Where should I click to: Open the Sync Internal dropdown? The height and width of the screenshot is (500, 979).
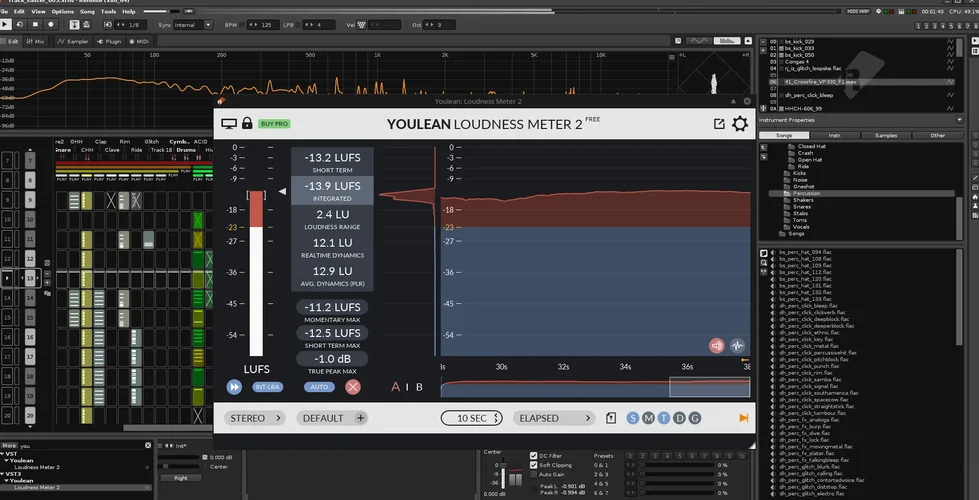pos(193,25)
